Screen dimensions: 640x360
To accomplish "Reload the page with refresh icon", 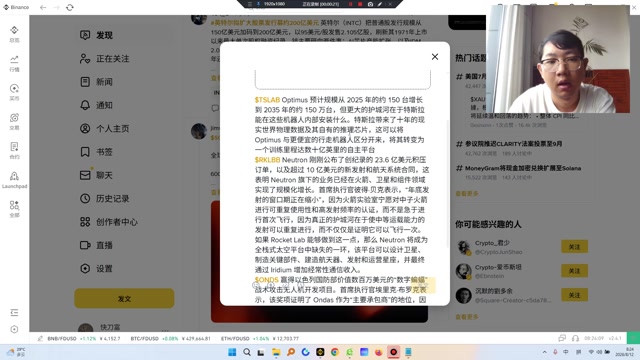I will point(70,7).
